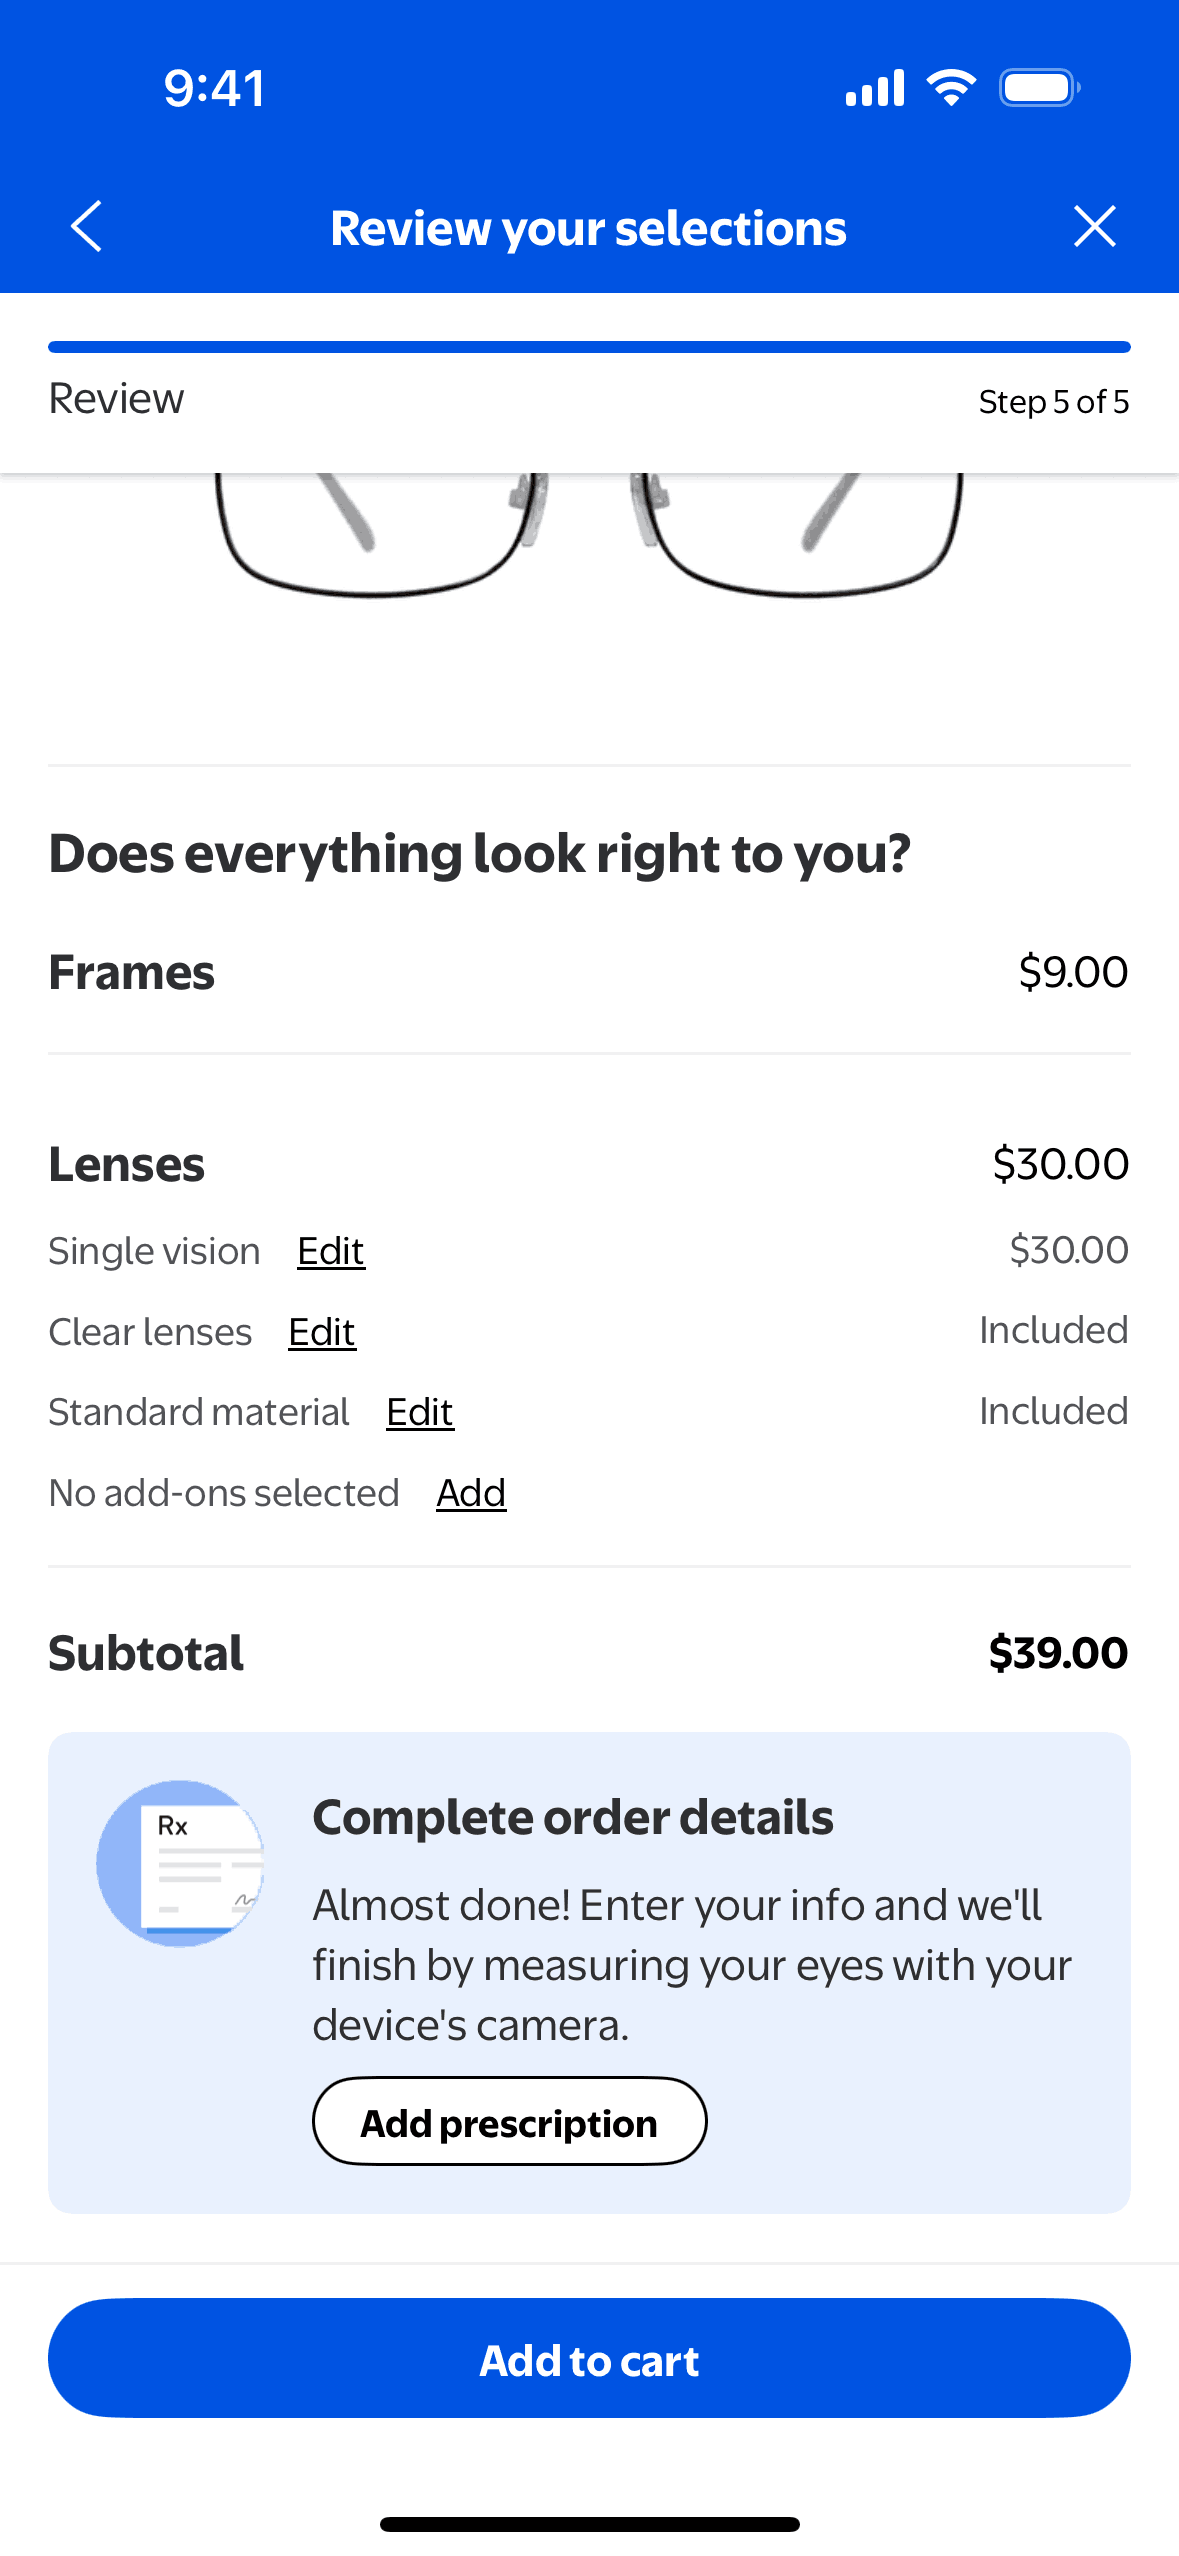Edit the Standard material option

pos(420,1412)
